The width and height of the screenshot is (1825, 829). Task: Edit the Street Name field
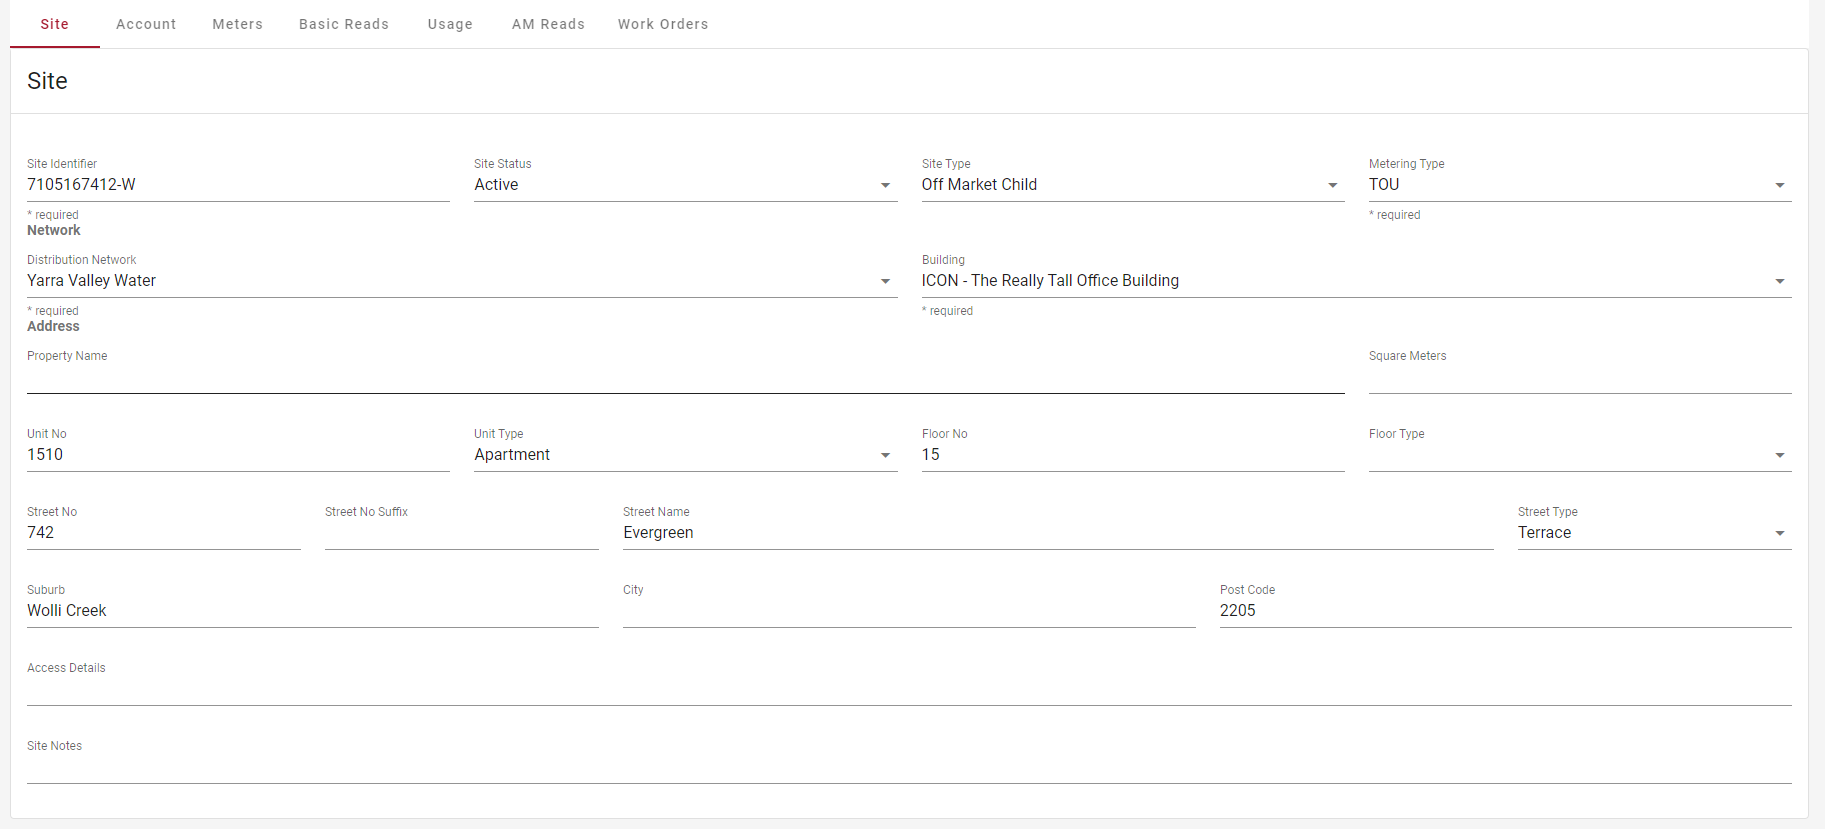point(1057,533)
